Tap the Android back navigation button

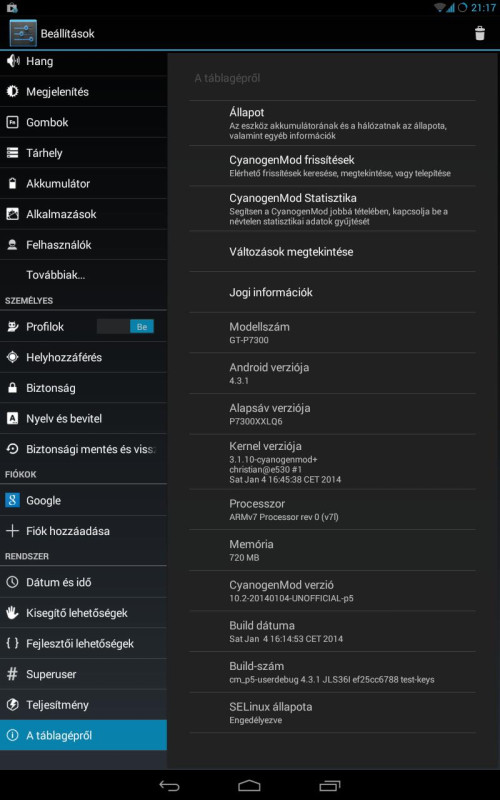(x=169, y=786)
